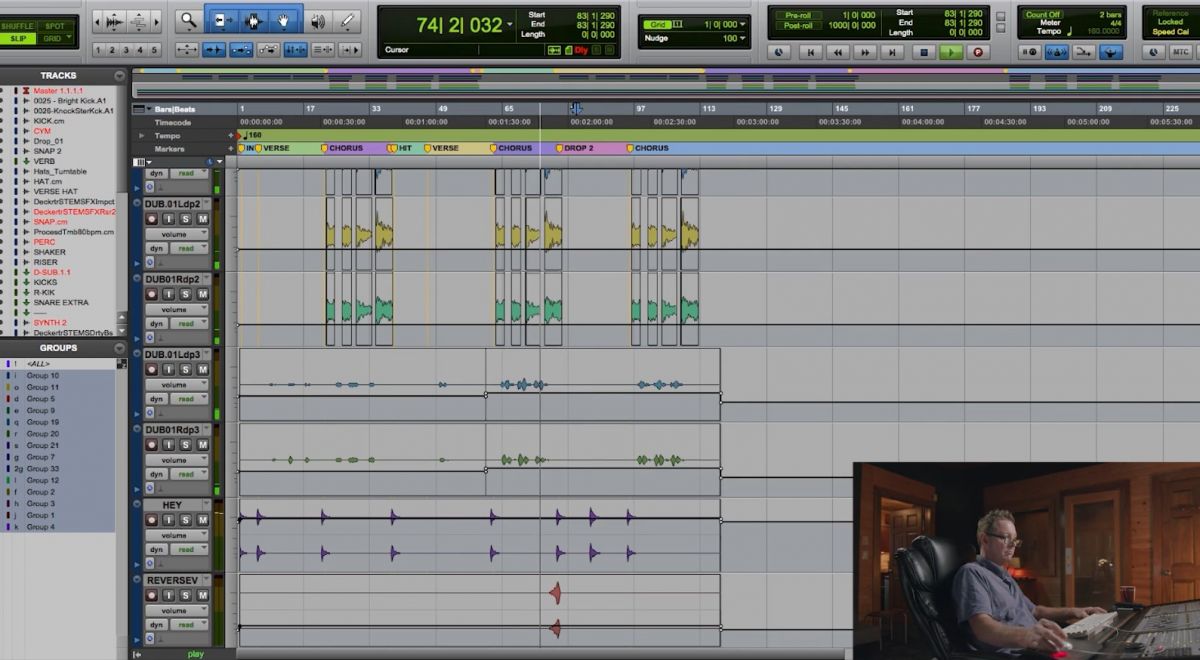1200x660 pixels.
Task: Select the Trim tool
Action: tap(222, 21)
